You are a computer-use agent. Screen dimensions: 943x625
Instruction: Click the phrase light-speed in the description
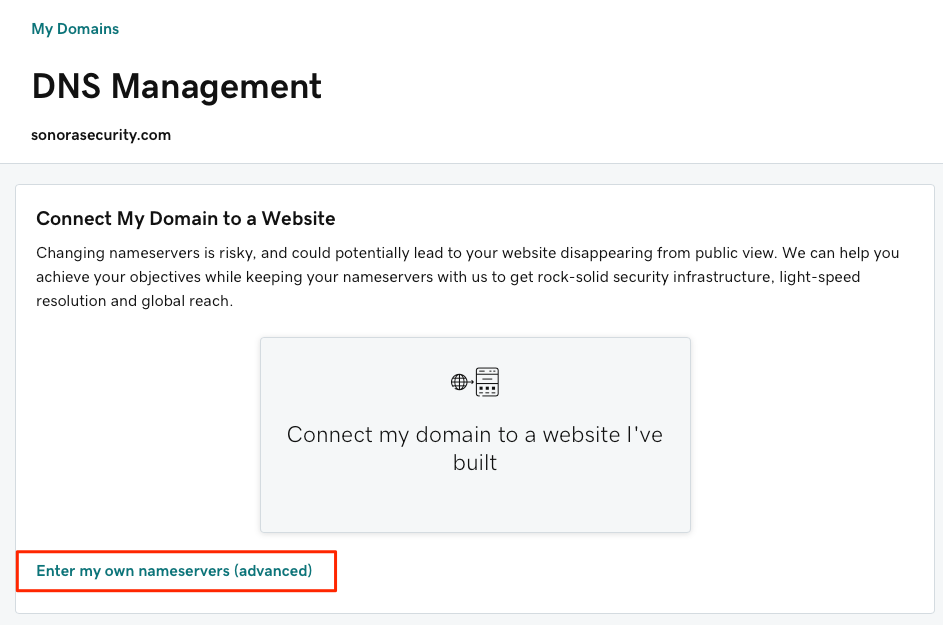pos(820,277)
